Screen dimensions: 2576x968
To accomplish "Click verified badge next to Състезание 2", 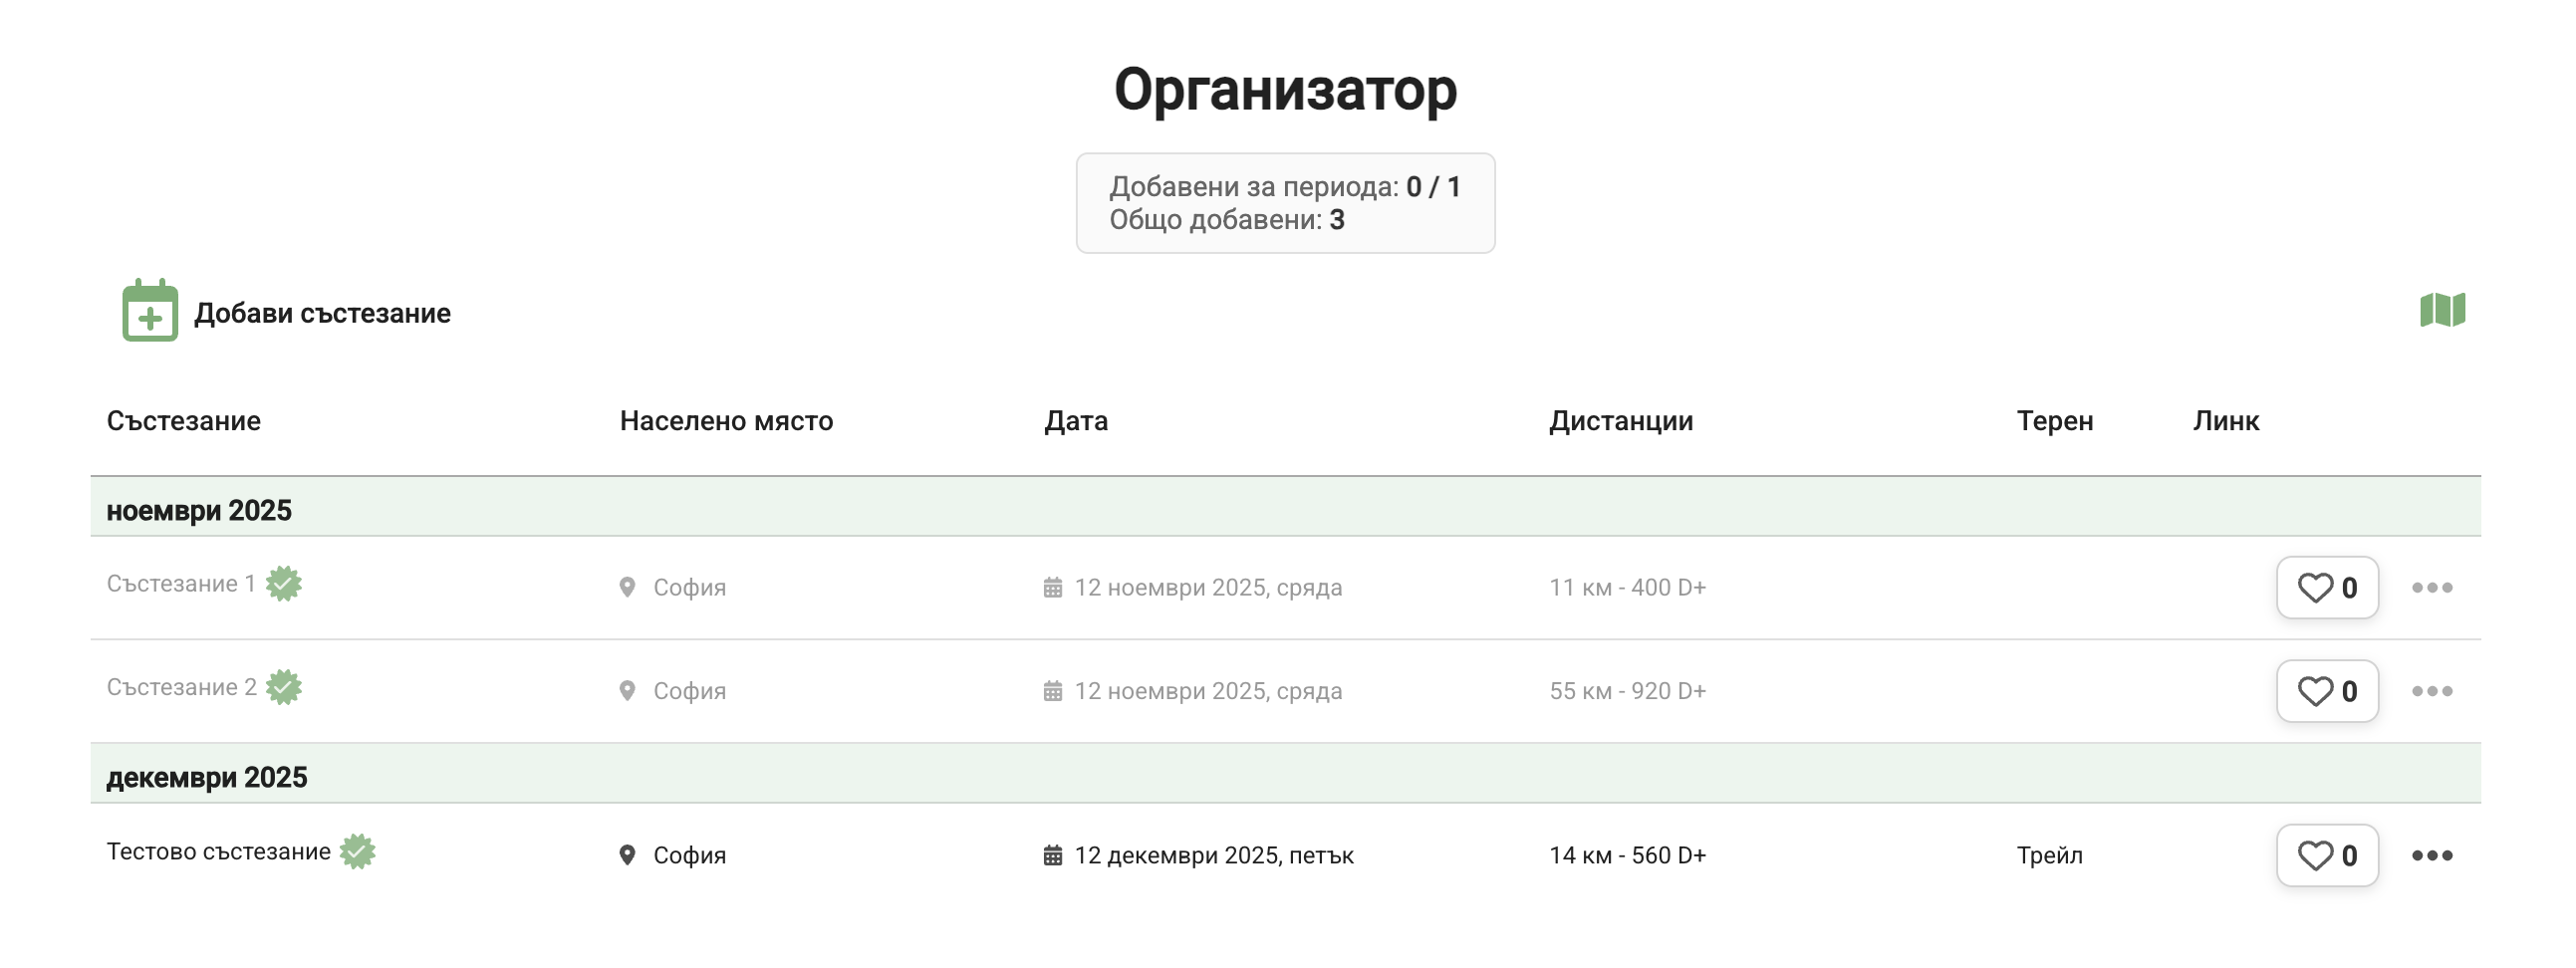I will click(284, 688).
